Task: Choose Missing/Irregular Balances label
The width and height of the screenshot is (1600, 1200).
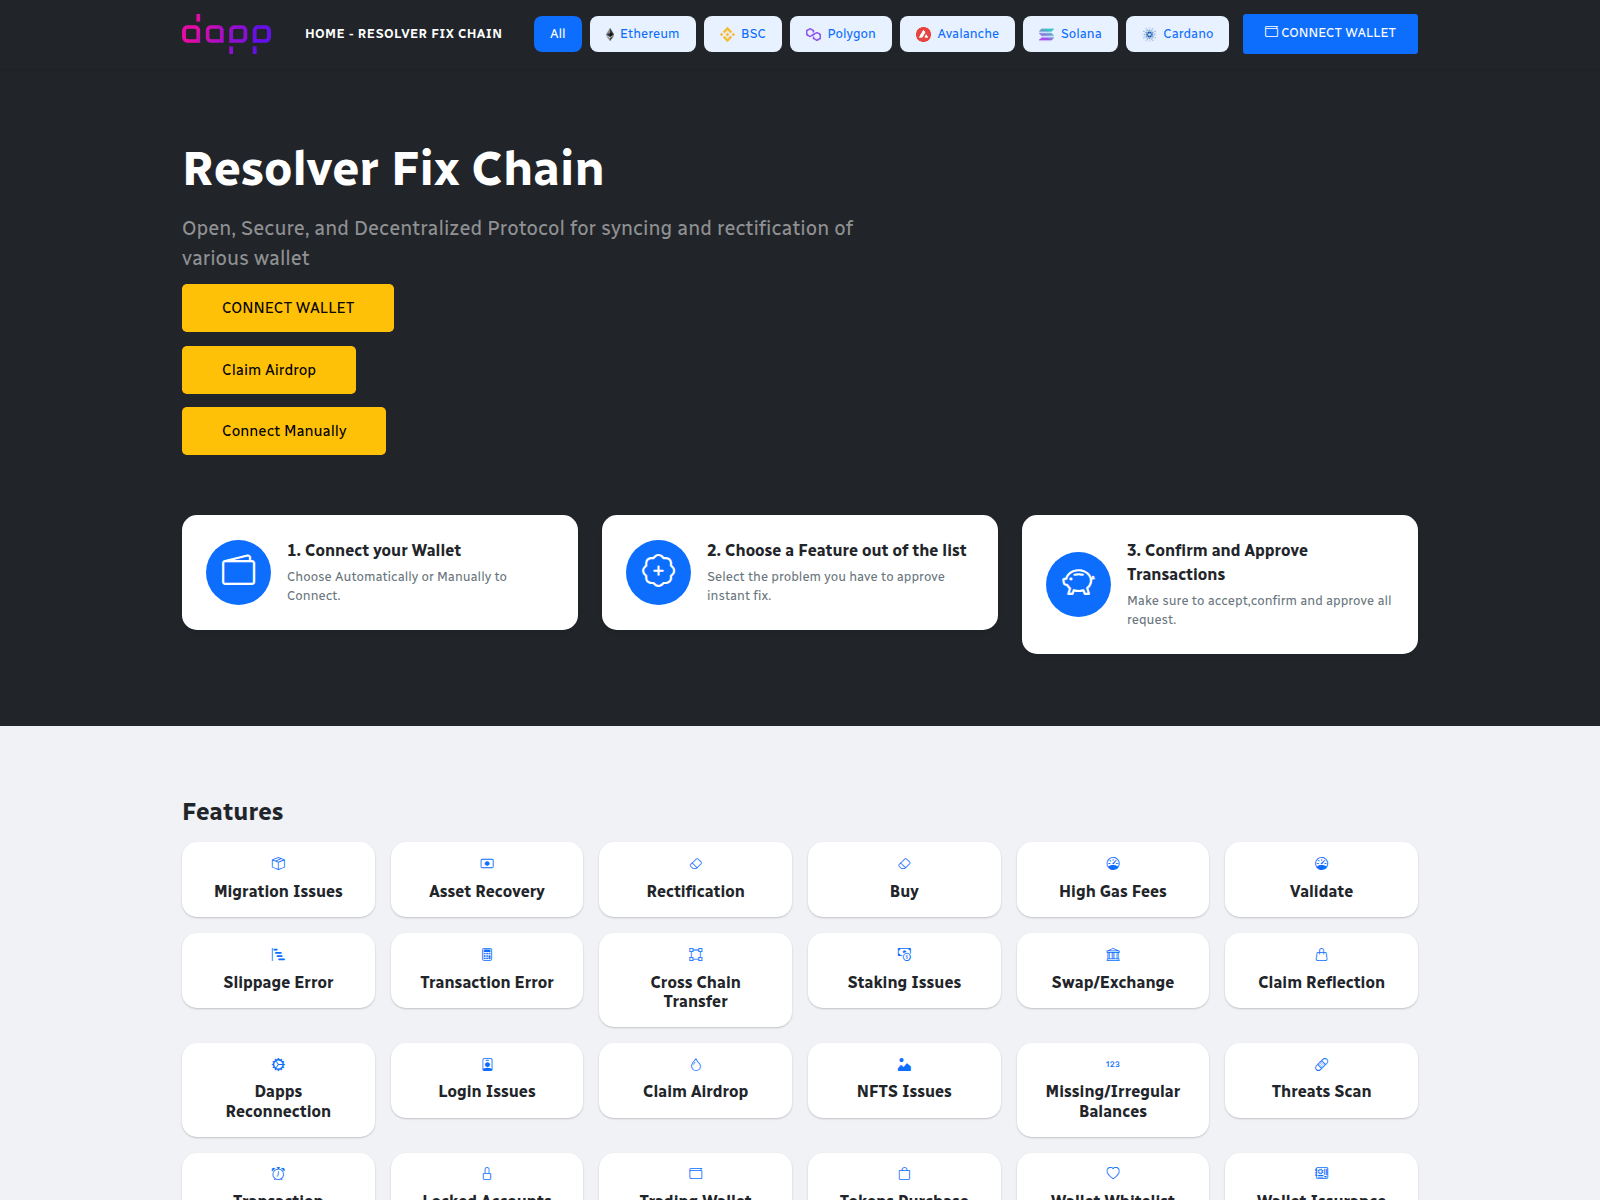Action: pyautogui.click(x=1113, y=1101)
